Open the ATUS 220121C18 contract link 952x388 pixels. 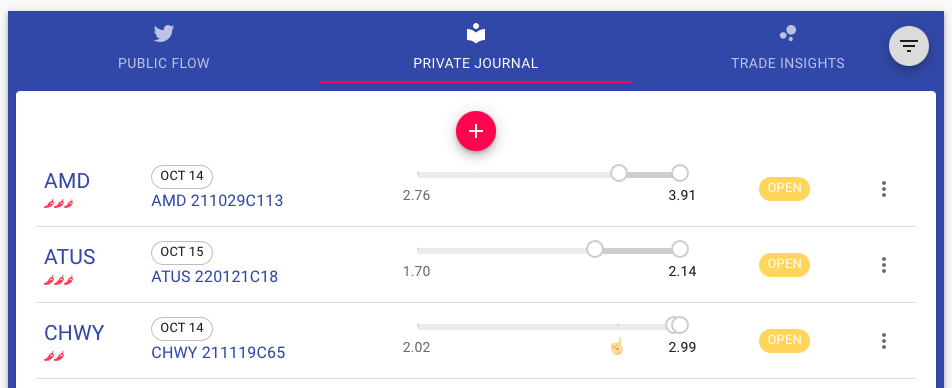pos(215,276)
